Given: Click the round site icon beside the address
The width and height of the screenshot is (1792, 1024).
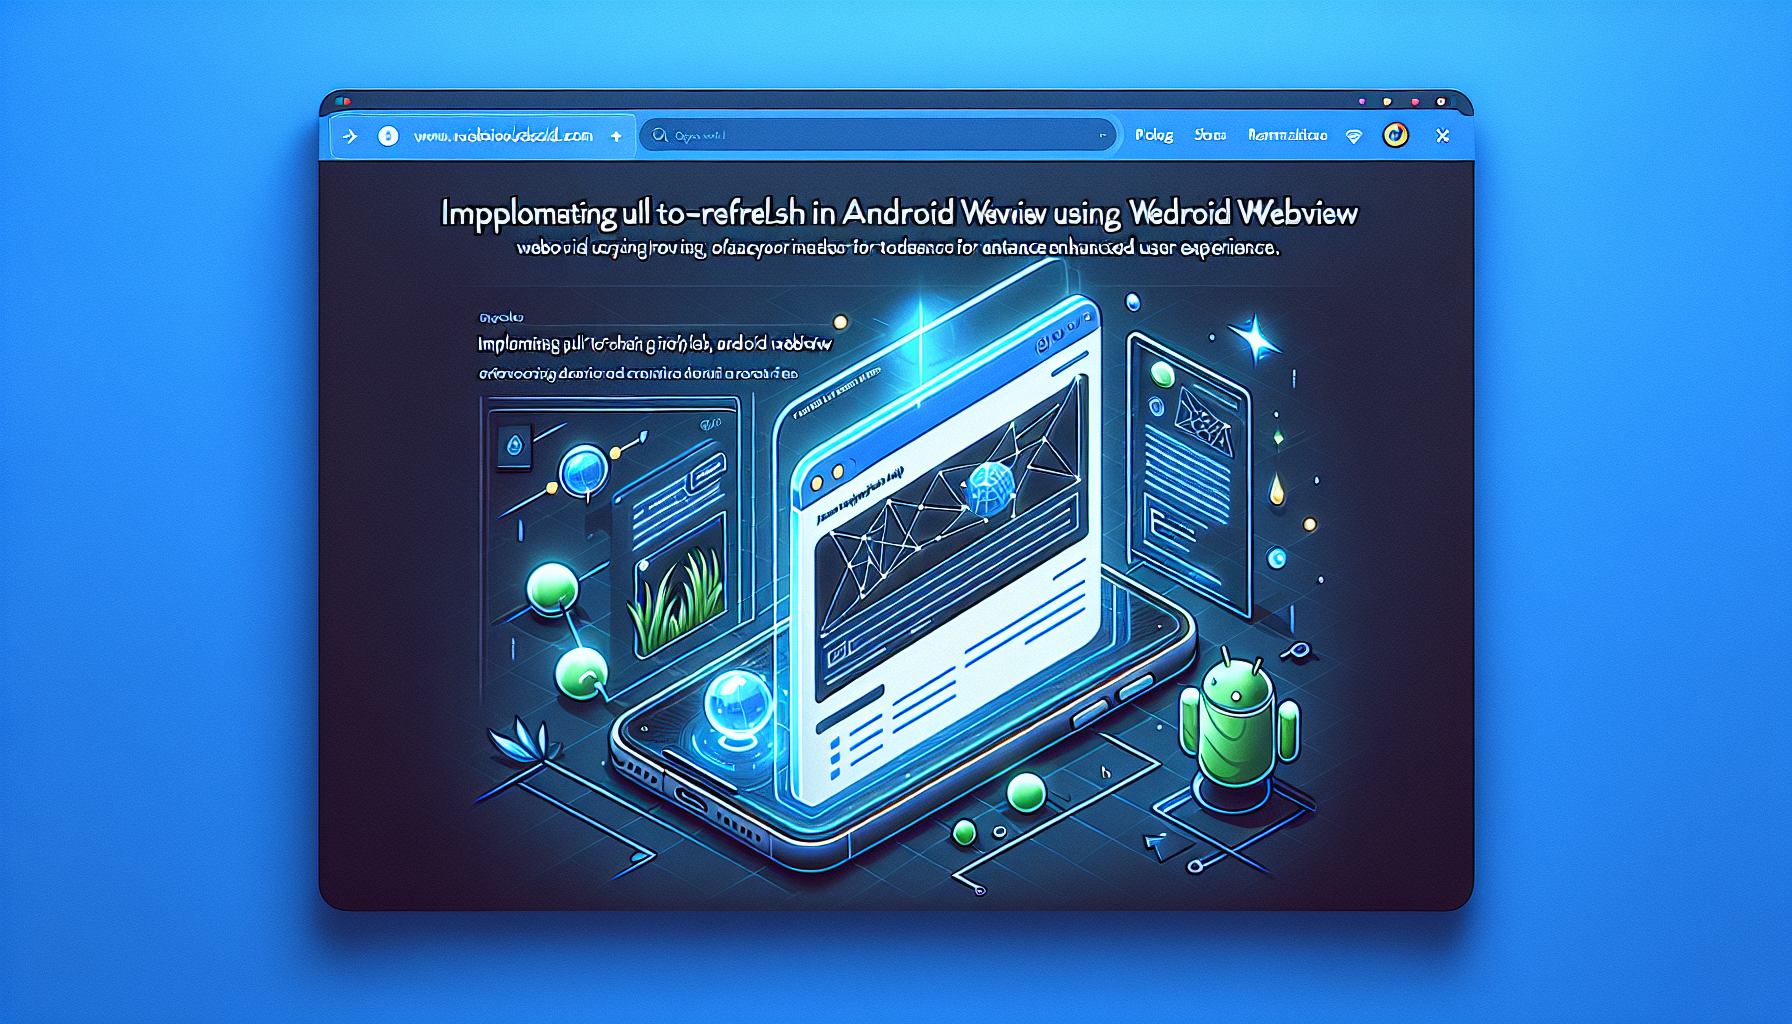Looking at the screenshot, I should pos(388,136).
